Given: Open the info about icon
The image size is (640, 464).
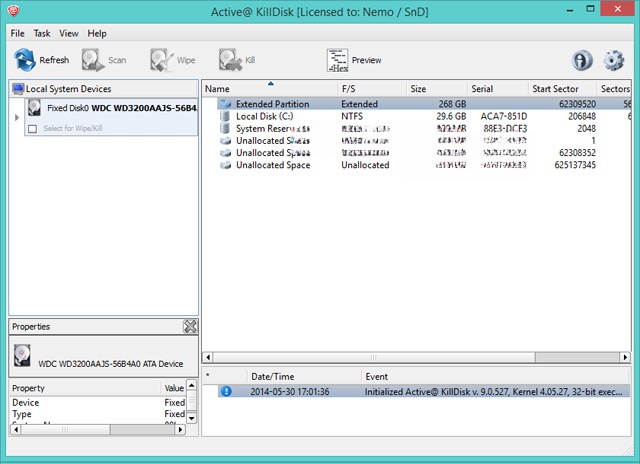Looking at the screenshot, I should (582, 60).
